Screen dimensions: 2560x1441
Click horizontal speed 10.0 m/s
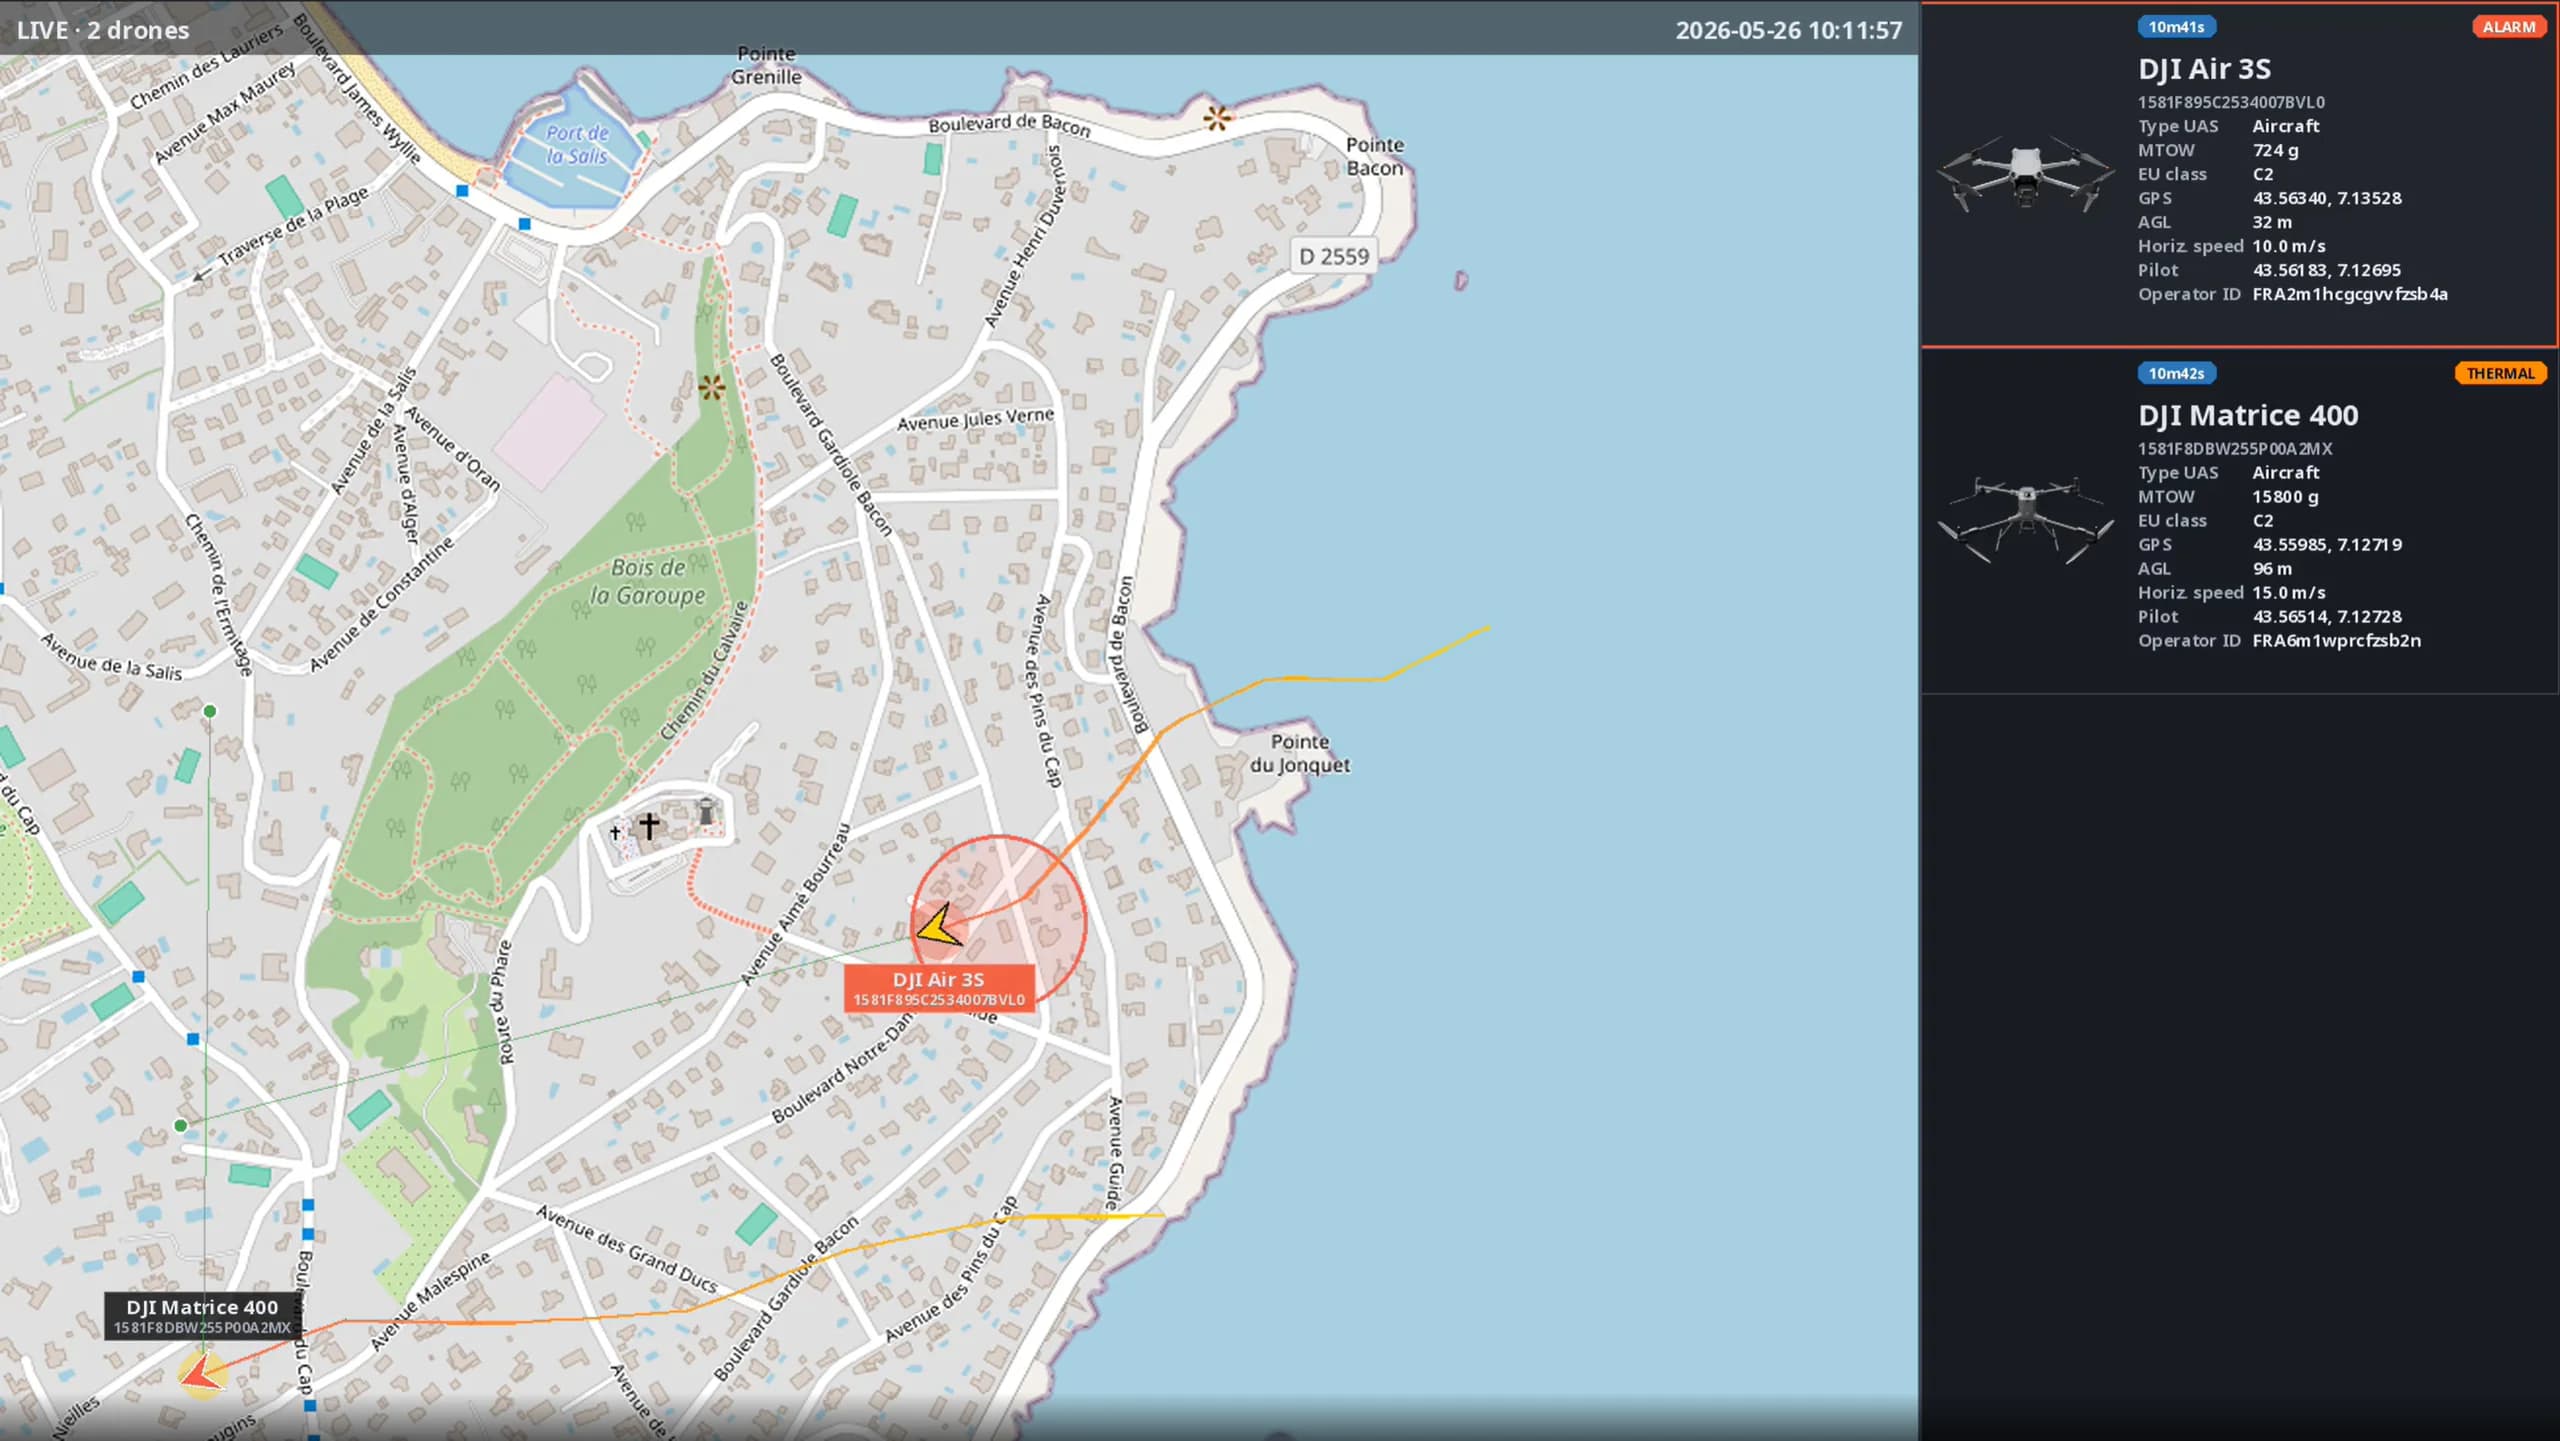pos(2288,246)
